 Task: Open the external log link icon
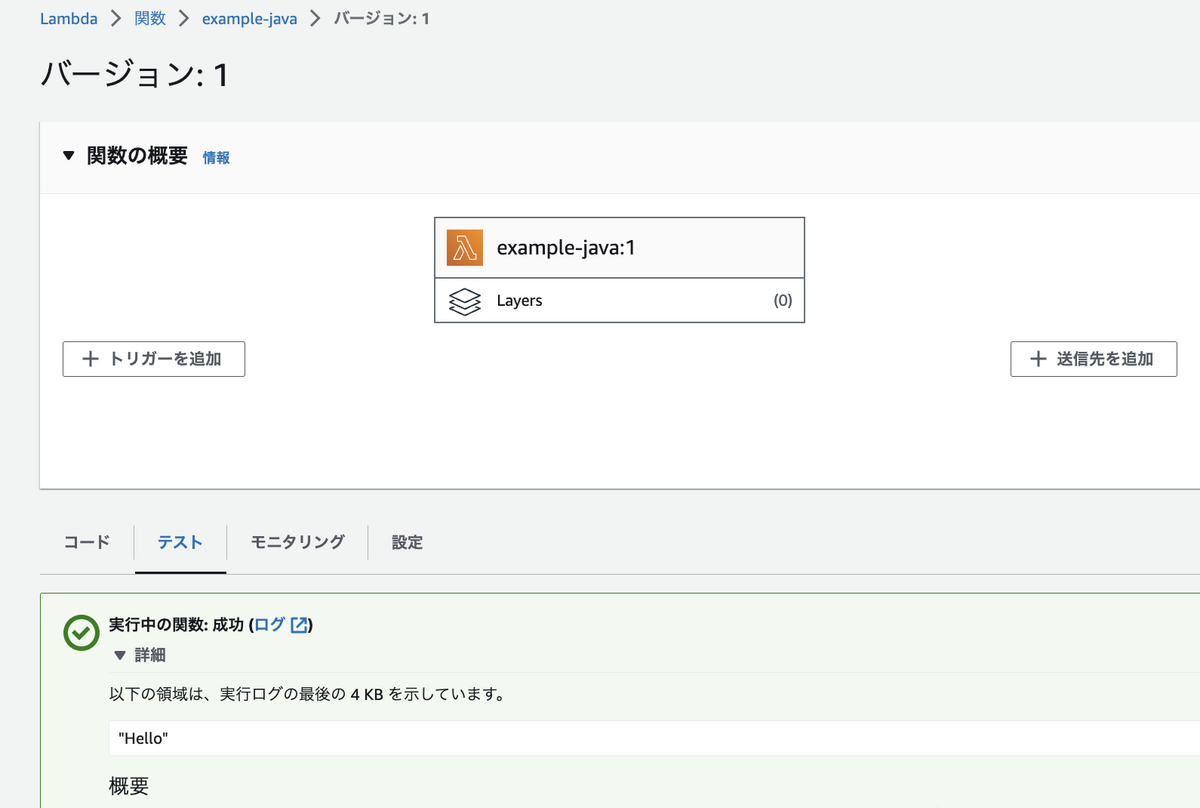tap(300, 625)
